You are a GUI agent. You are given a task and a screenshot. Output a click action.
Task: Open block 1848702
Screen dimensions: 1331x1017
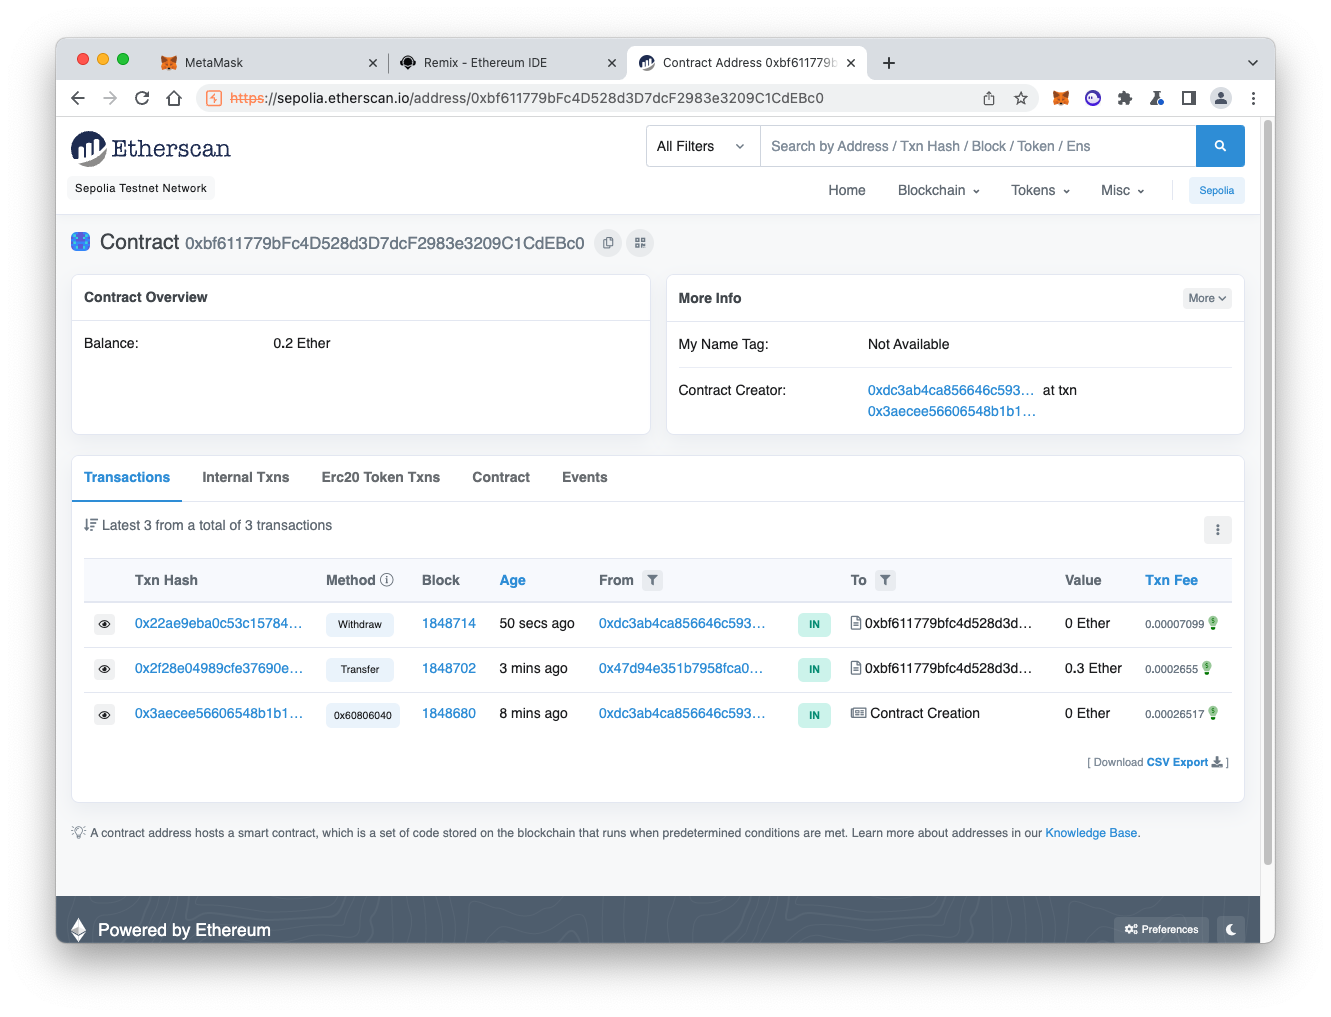449,668
